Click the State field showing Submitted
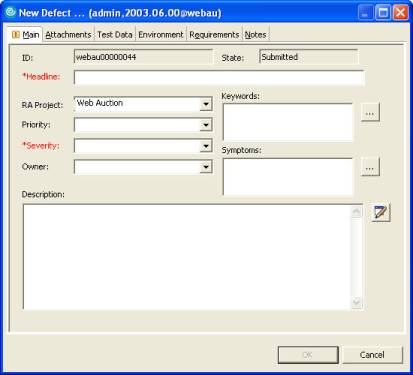This screenshot has width=413, height=375. click(309, 57)
